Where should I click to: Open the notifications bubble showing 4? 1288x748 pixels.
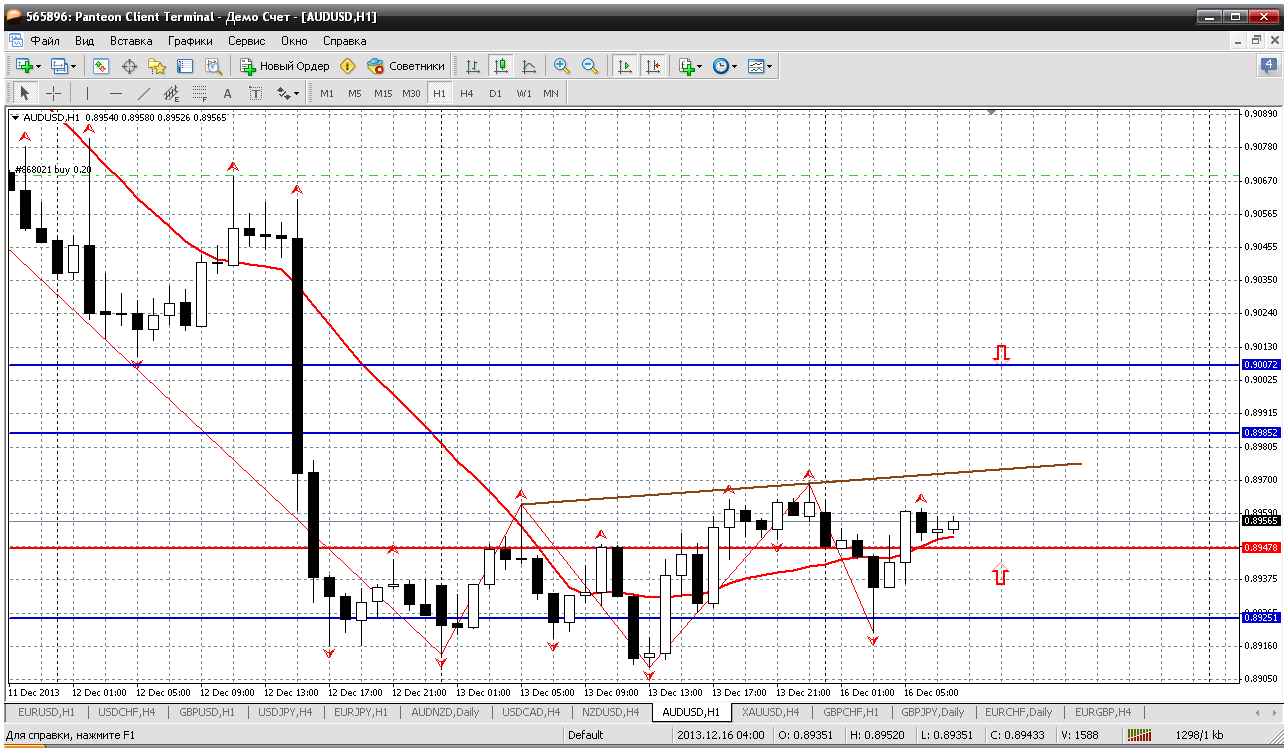pos(1269,66)
